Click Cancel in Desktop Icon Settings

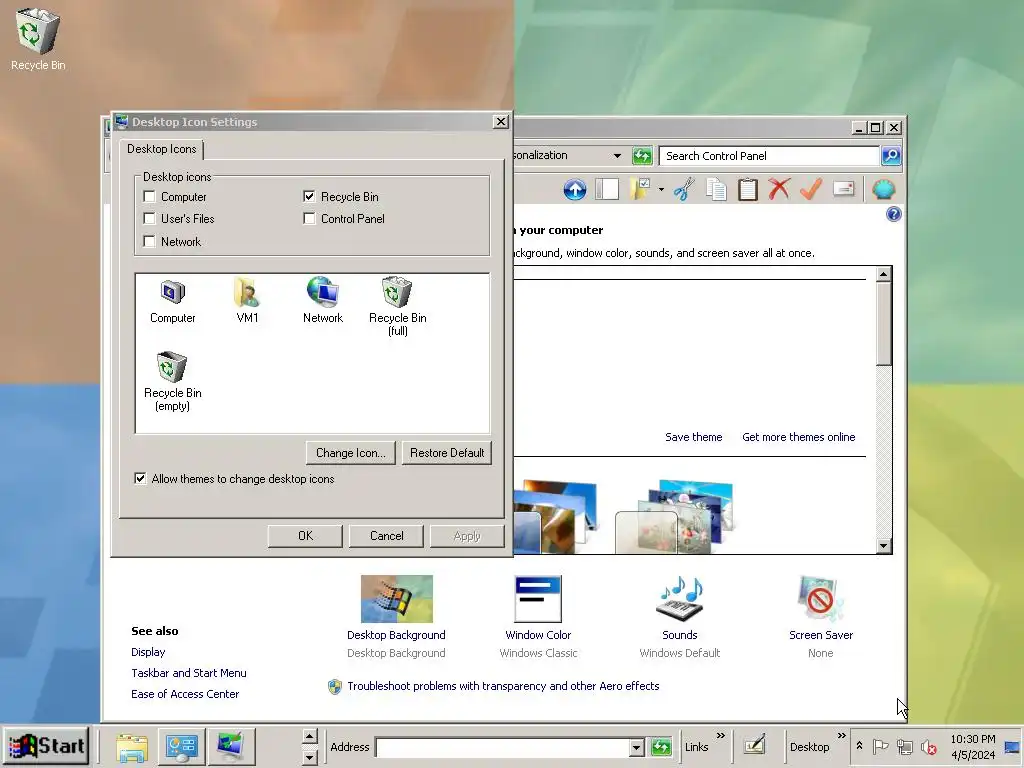[x=387, y=536]
